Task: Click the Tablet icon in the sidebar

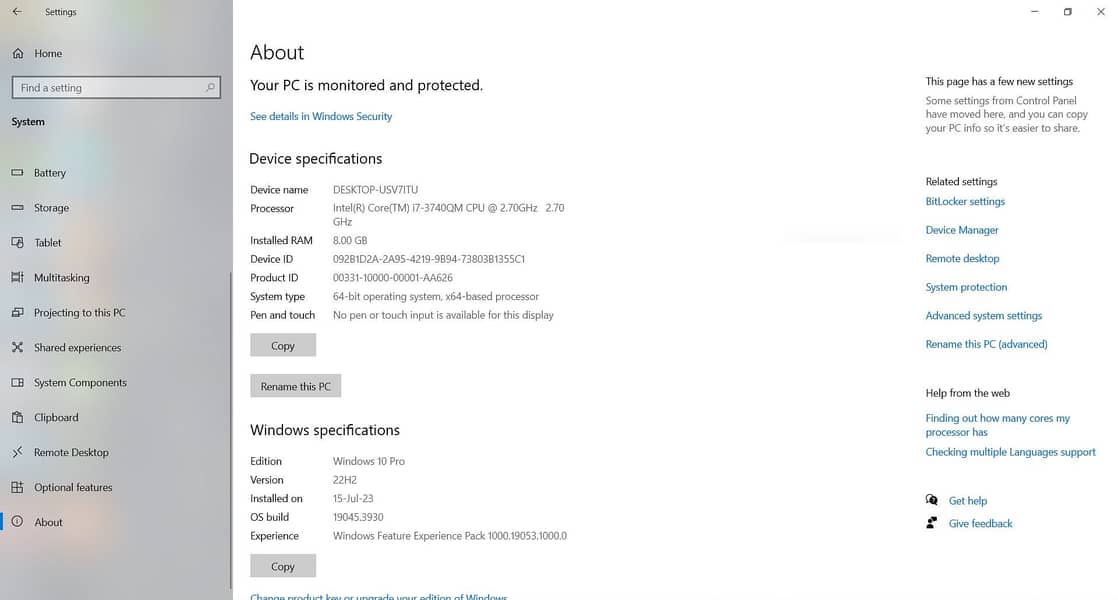Action: point(18,242)
